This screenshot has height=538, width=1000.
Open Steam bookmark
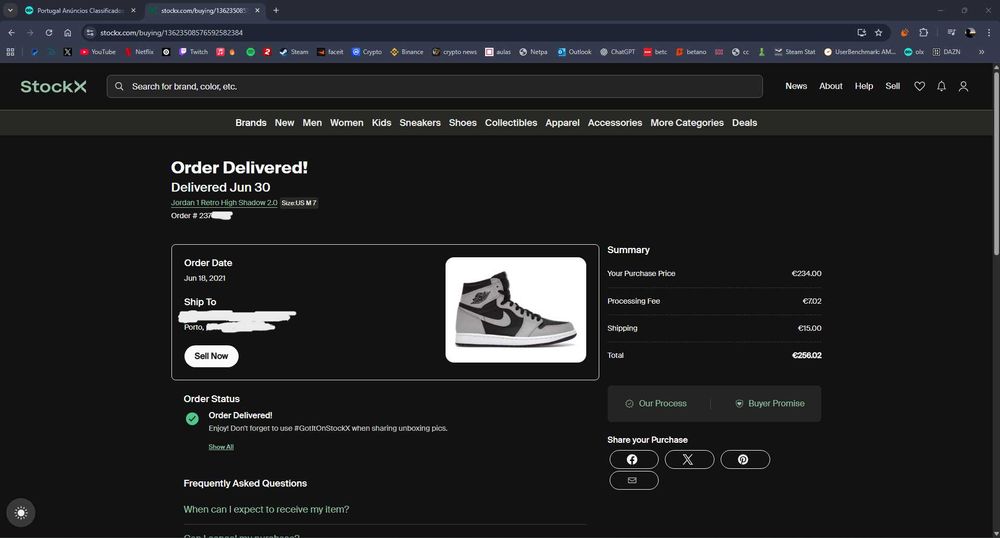(x=293, y=52)
